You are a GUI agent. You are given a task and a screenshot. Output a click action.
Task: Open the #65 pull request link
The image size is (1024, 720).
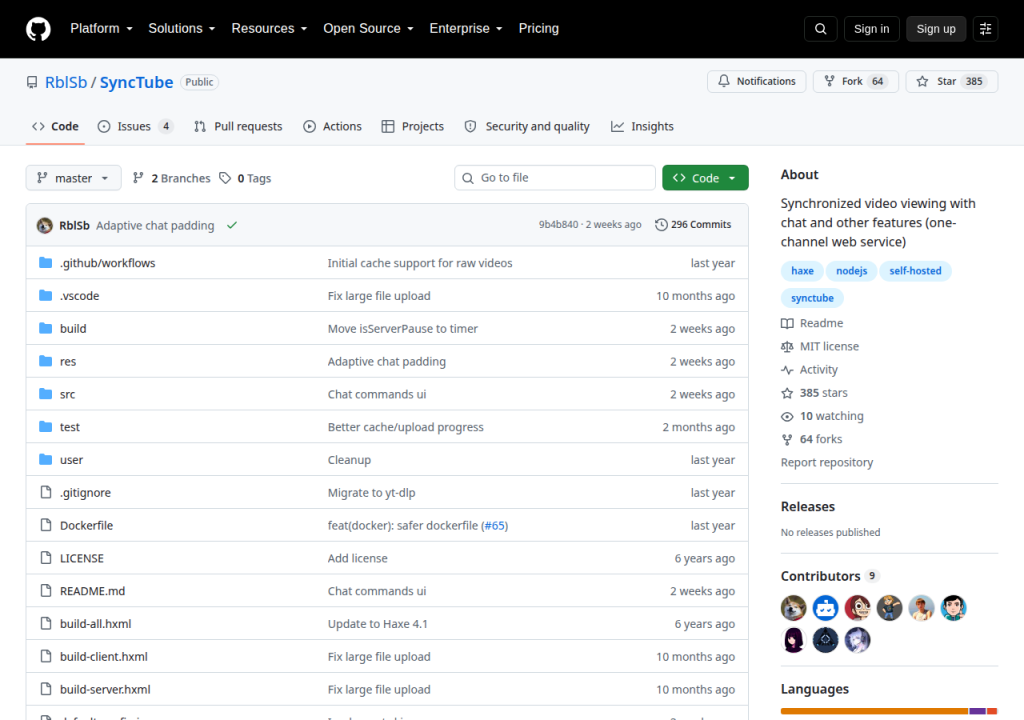pos(494,525)
